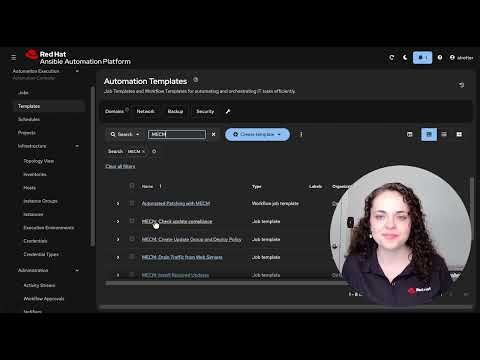The width and height of the screenshot is (480, 360).
Task: Check the MECM Create Update Group checkbox
Action: point(132,239)
